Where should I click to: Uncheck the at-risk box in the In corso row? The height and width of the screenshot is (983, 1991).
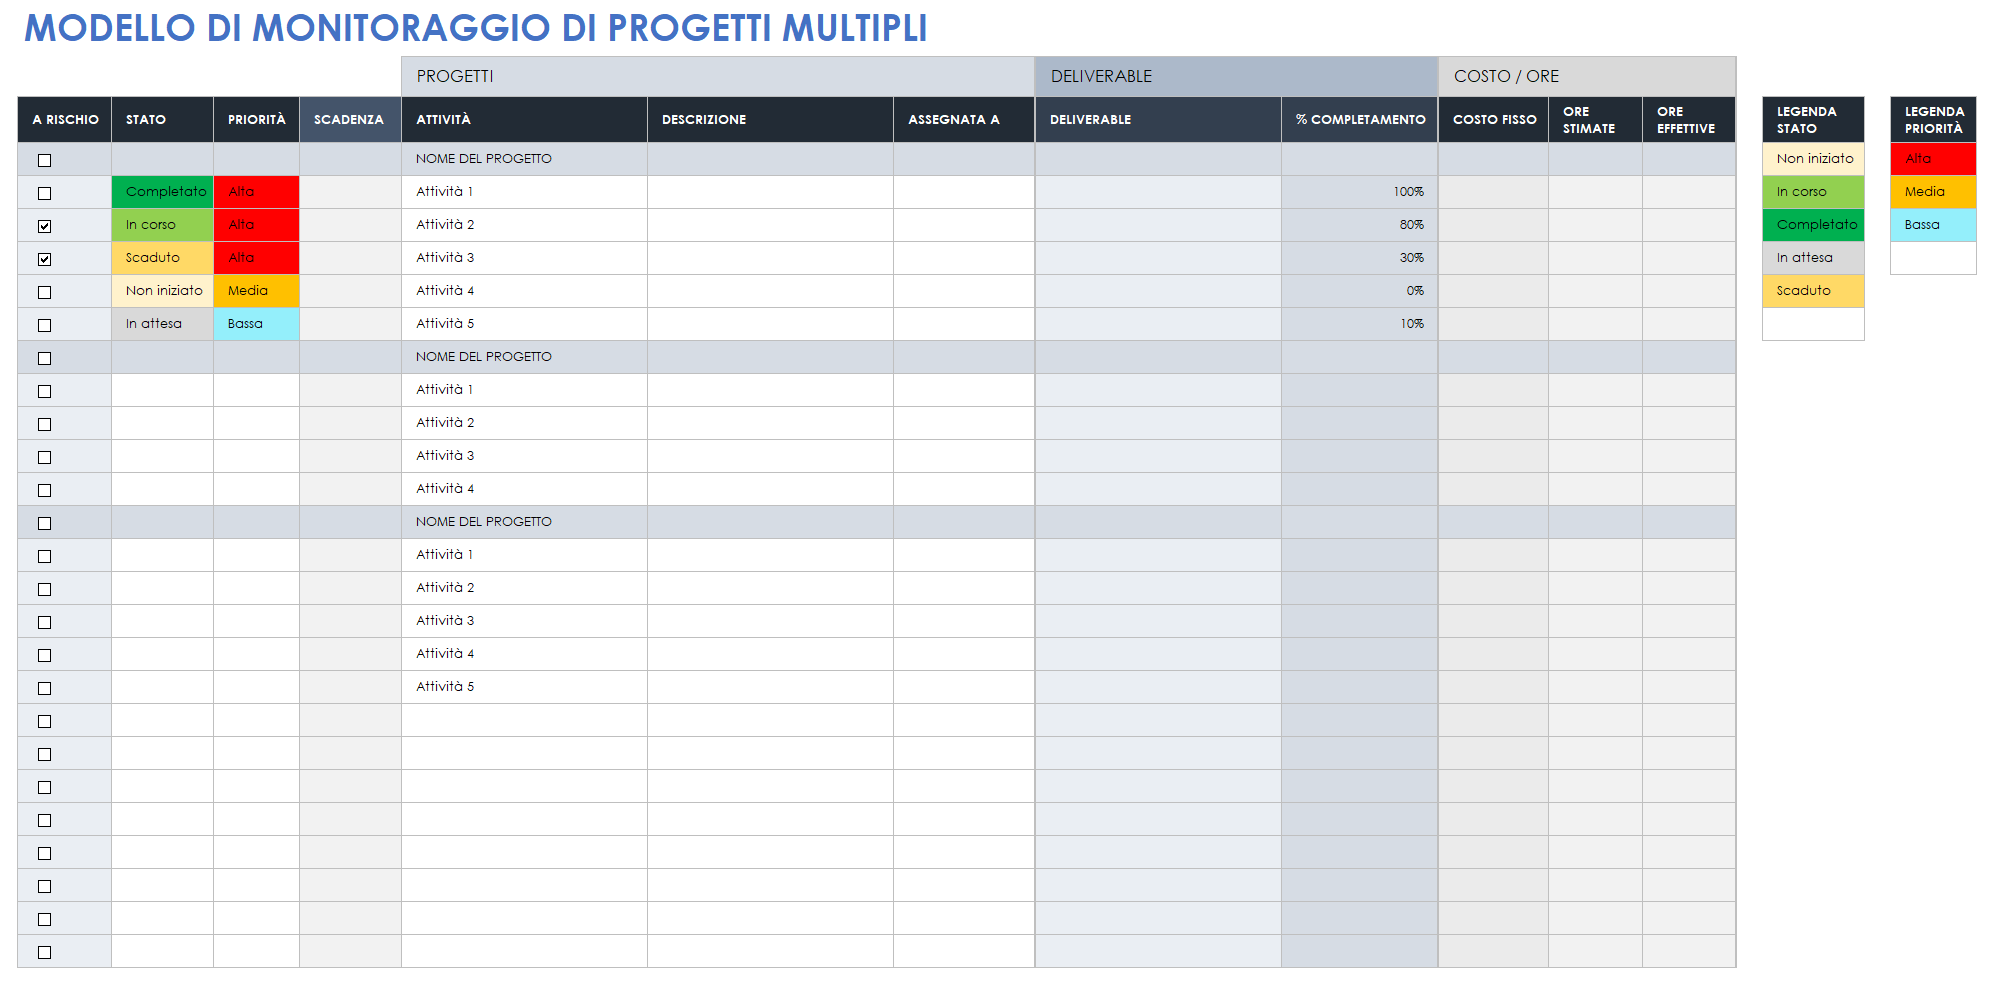click(x=44, y=226)
